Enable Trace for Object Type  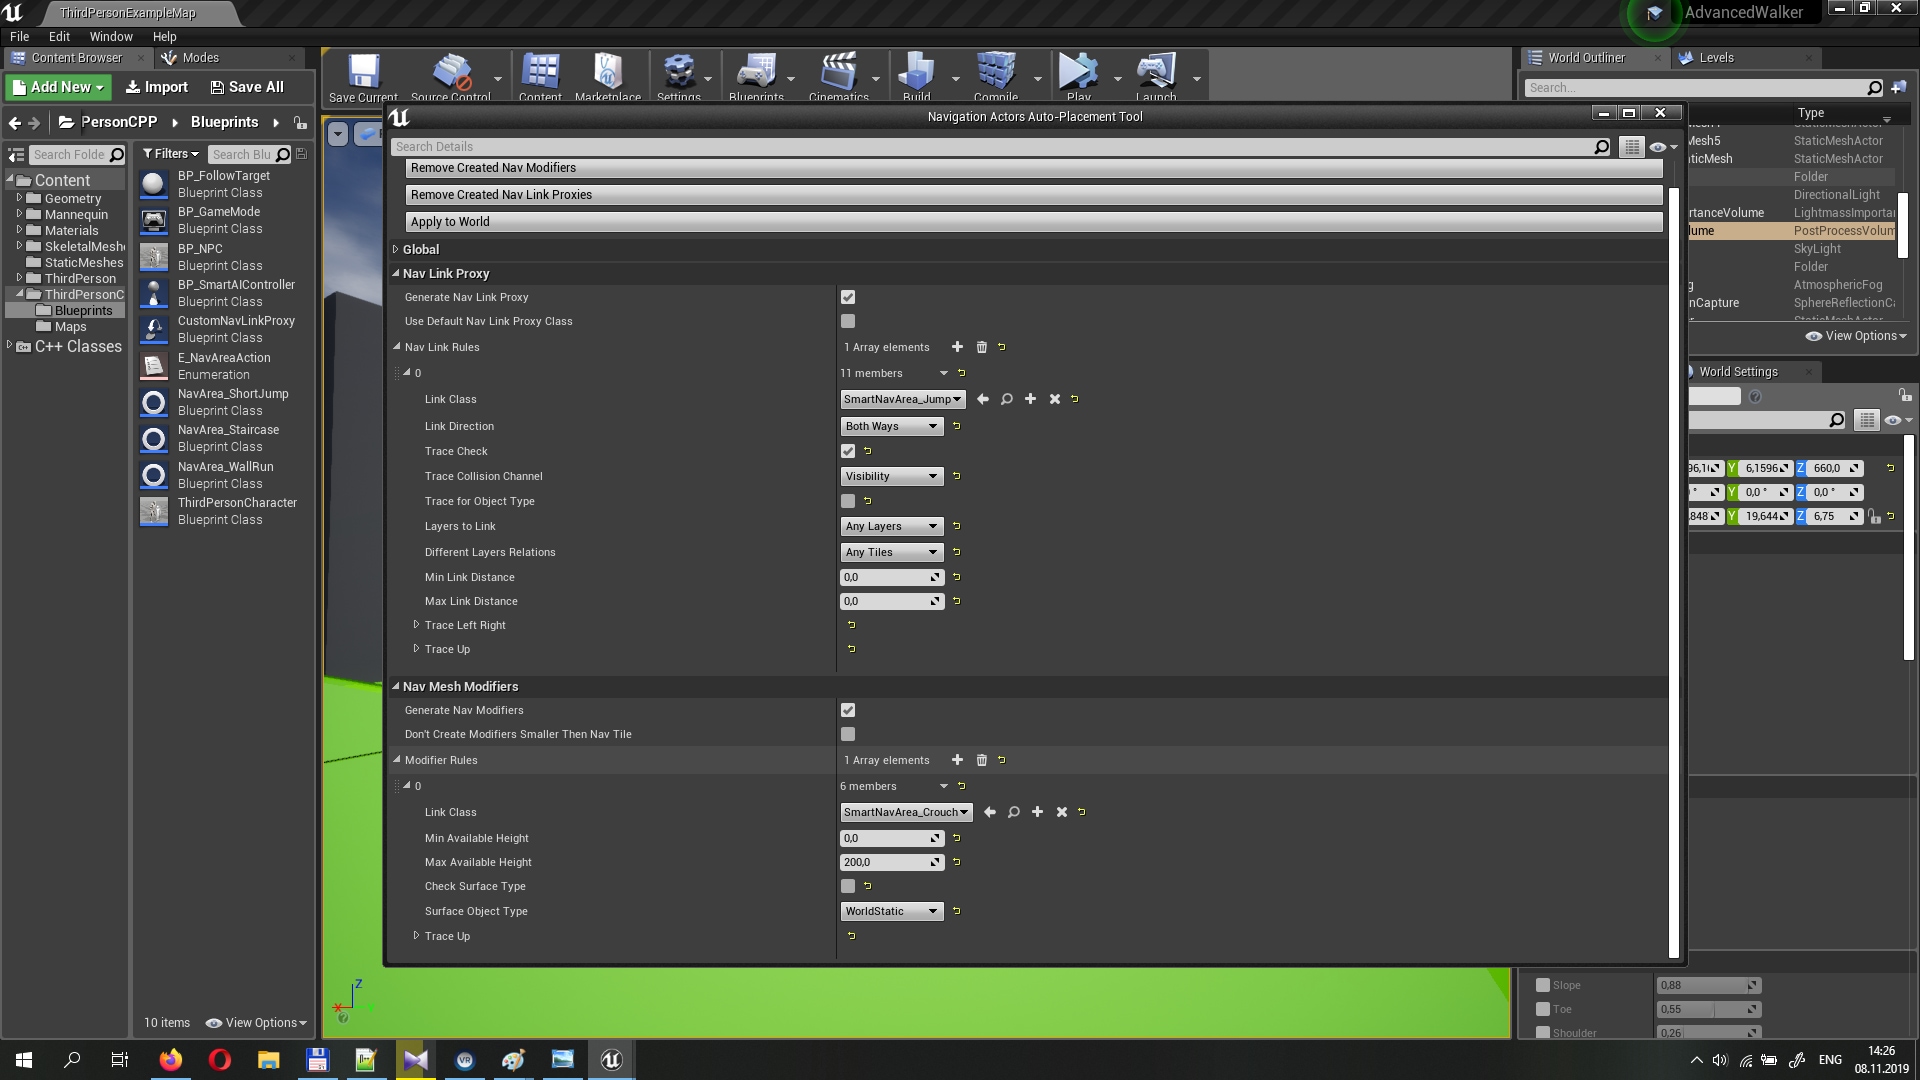click(847, 501)
